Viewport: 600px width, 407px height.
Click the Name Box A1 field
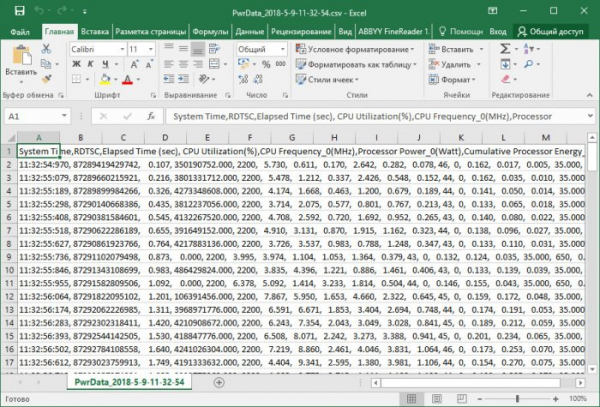coord(37,116)
